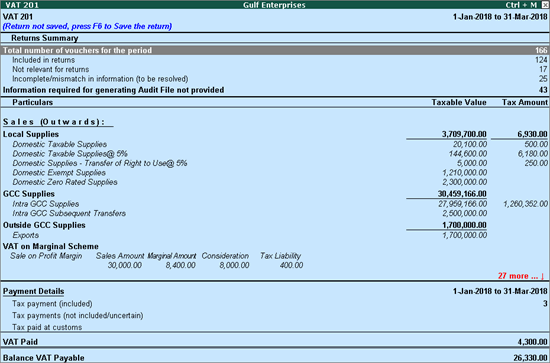Select Intra GCC Subsequent Transfers row

click(x=275, y=213)
